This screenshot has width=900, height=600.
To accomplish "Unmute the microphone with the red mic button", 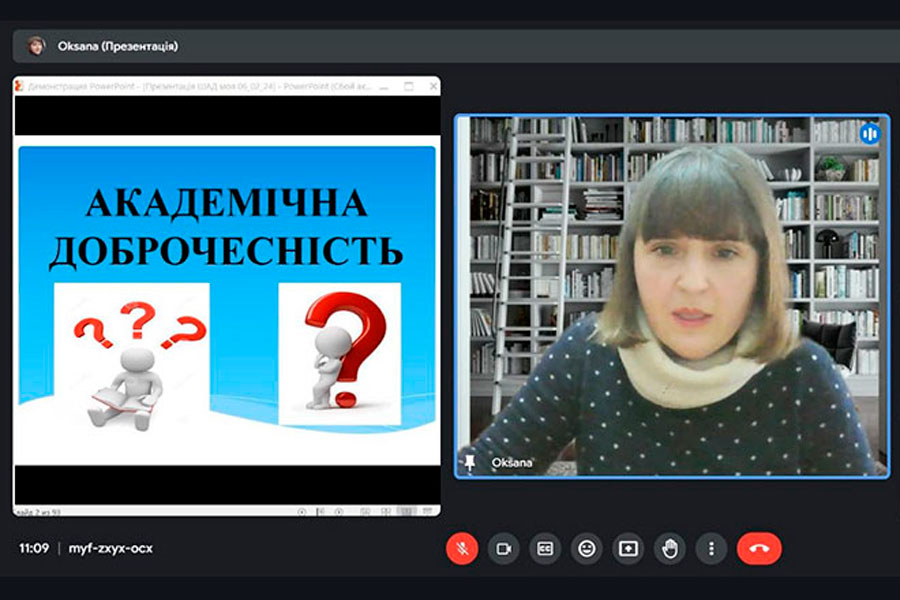I will tap(462, 549).
